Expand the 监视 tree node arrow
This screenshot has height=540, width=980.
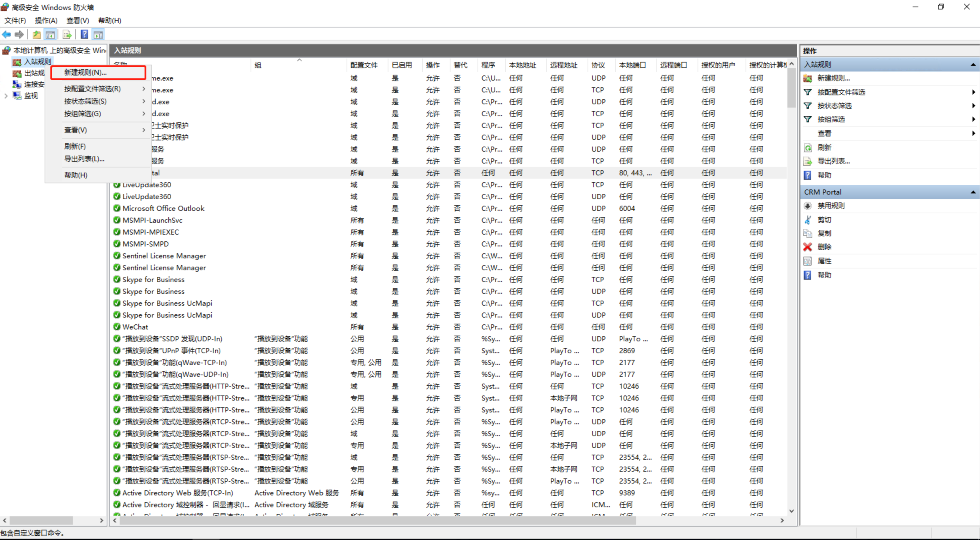coord(6,96)
